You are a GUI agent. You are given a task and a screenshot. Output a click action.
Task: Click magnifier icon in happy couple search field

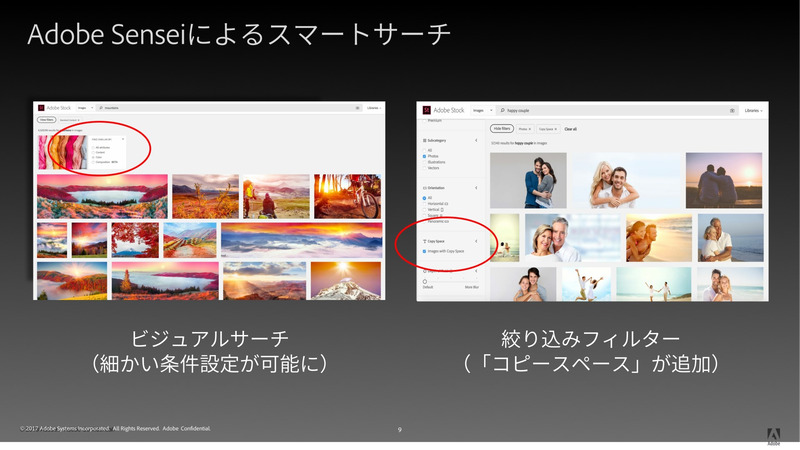tap(503, 110)
